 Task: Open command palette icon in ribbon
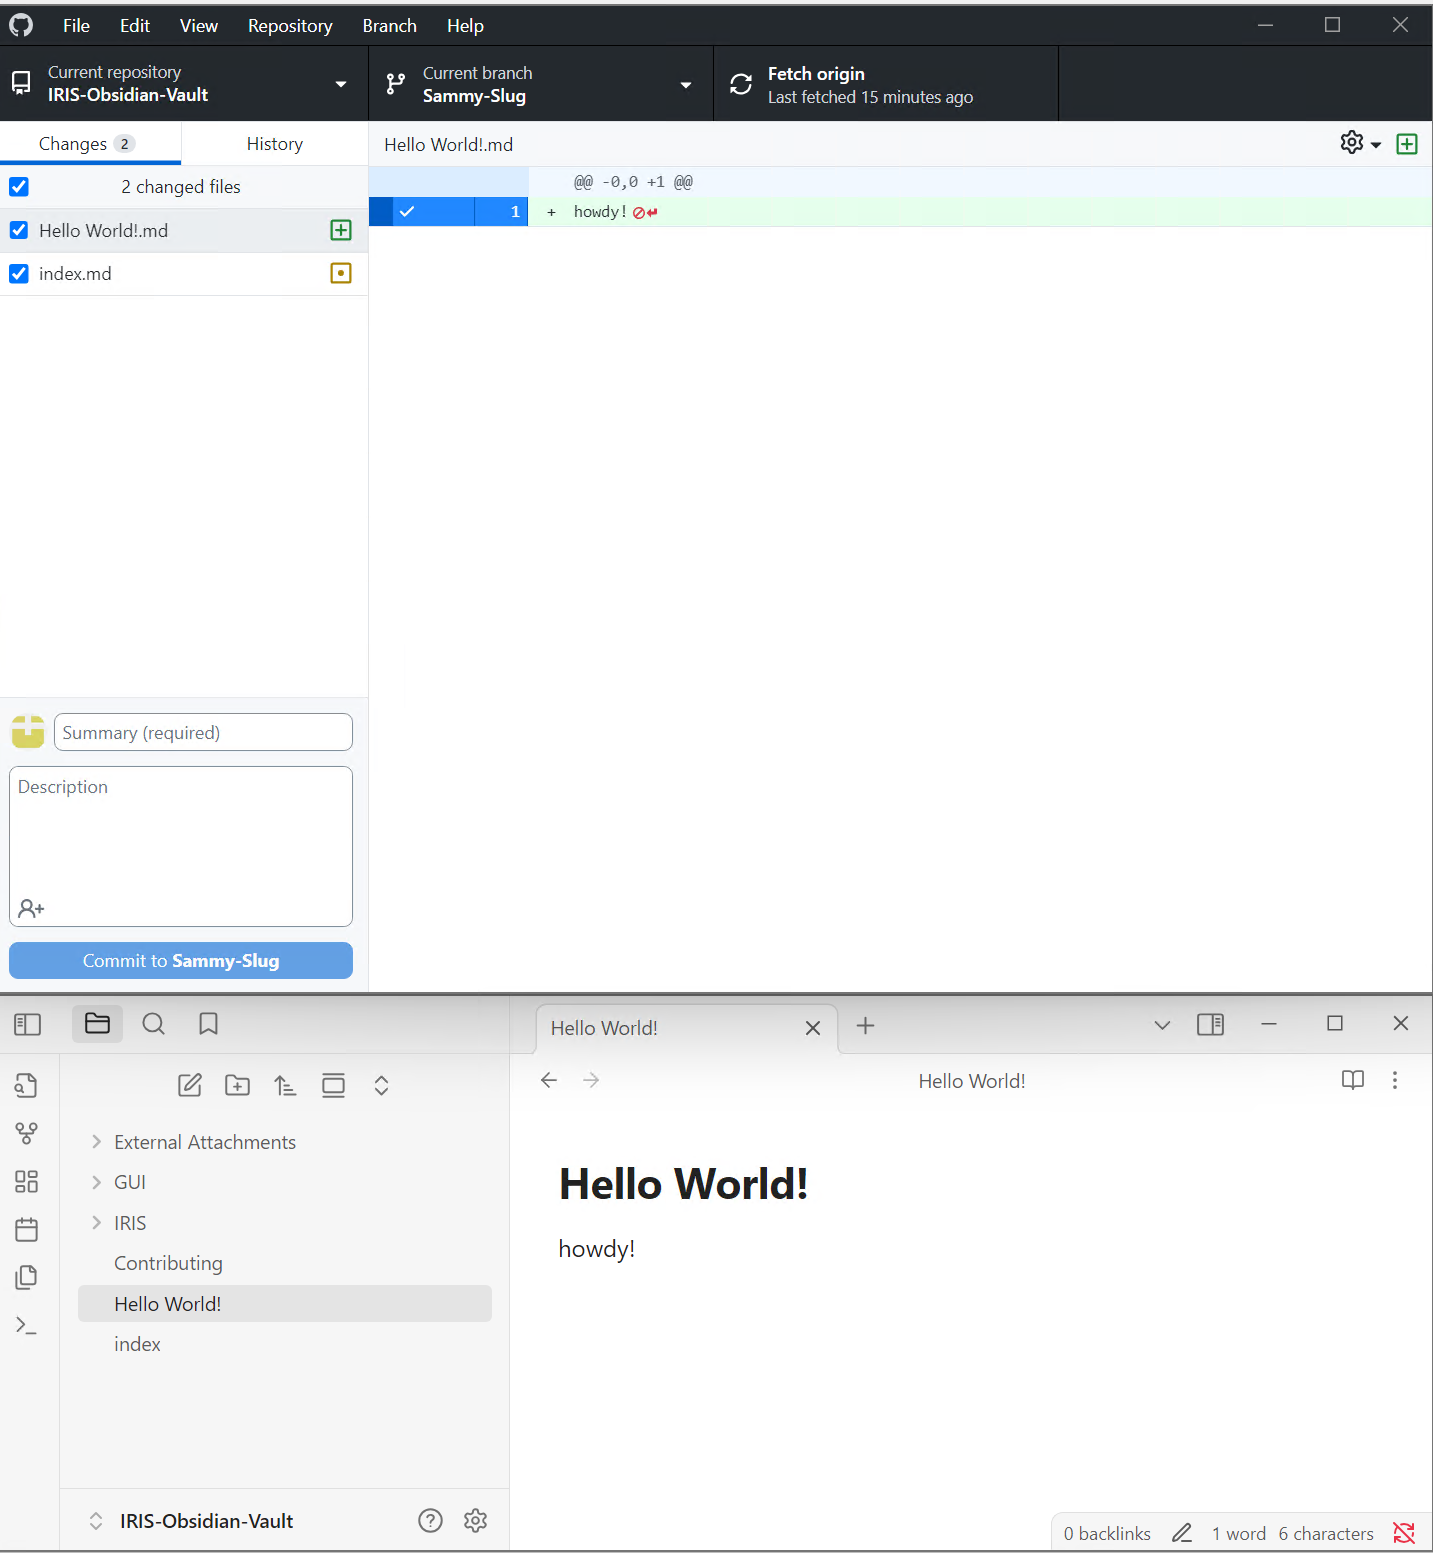click(27, 1325)
